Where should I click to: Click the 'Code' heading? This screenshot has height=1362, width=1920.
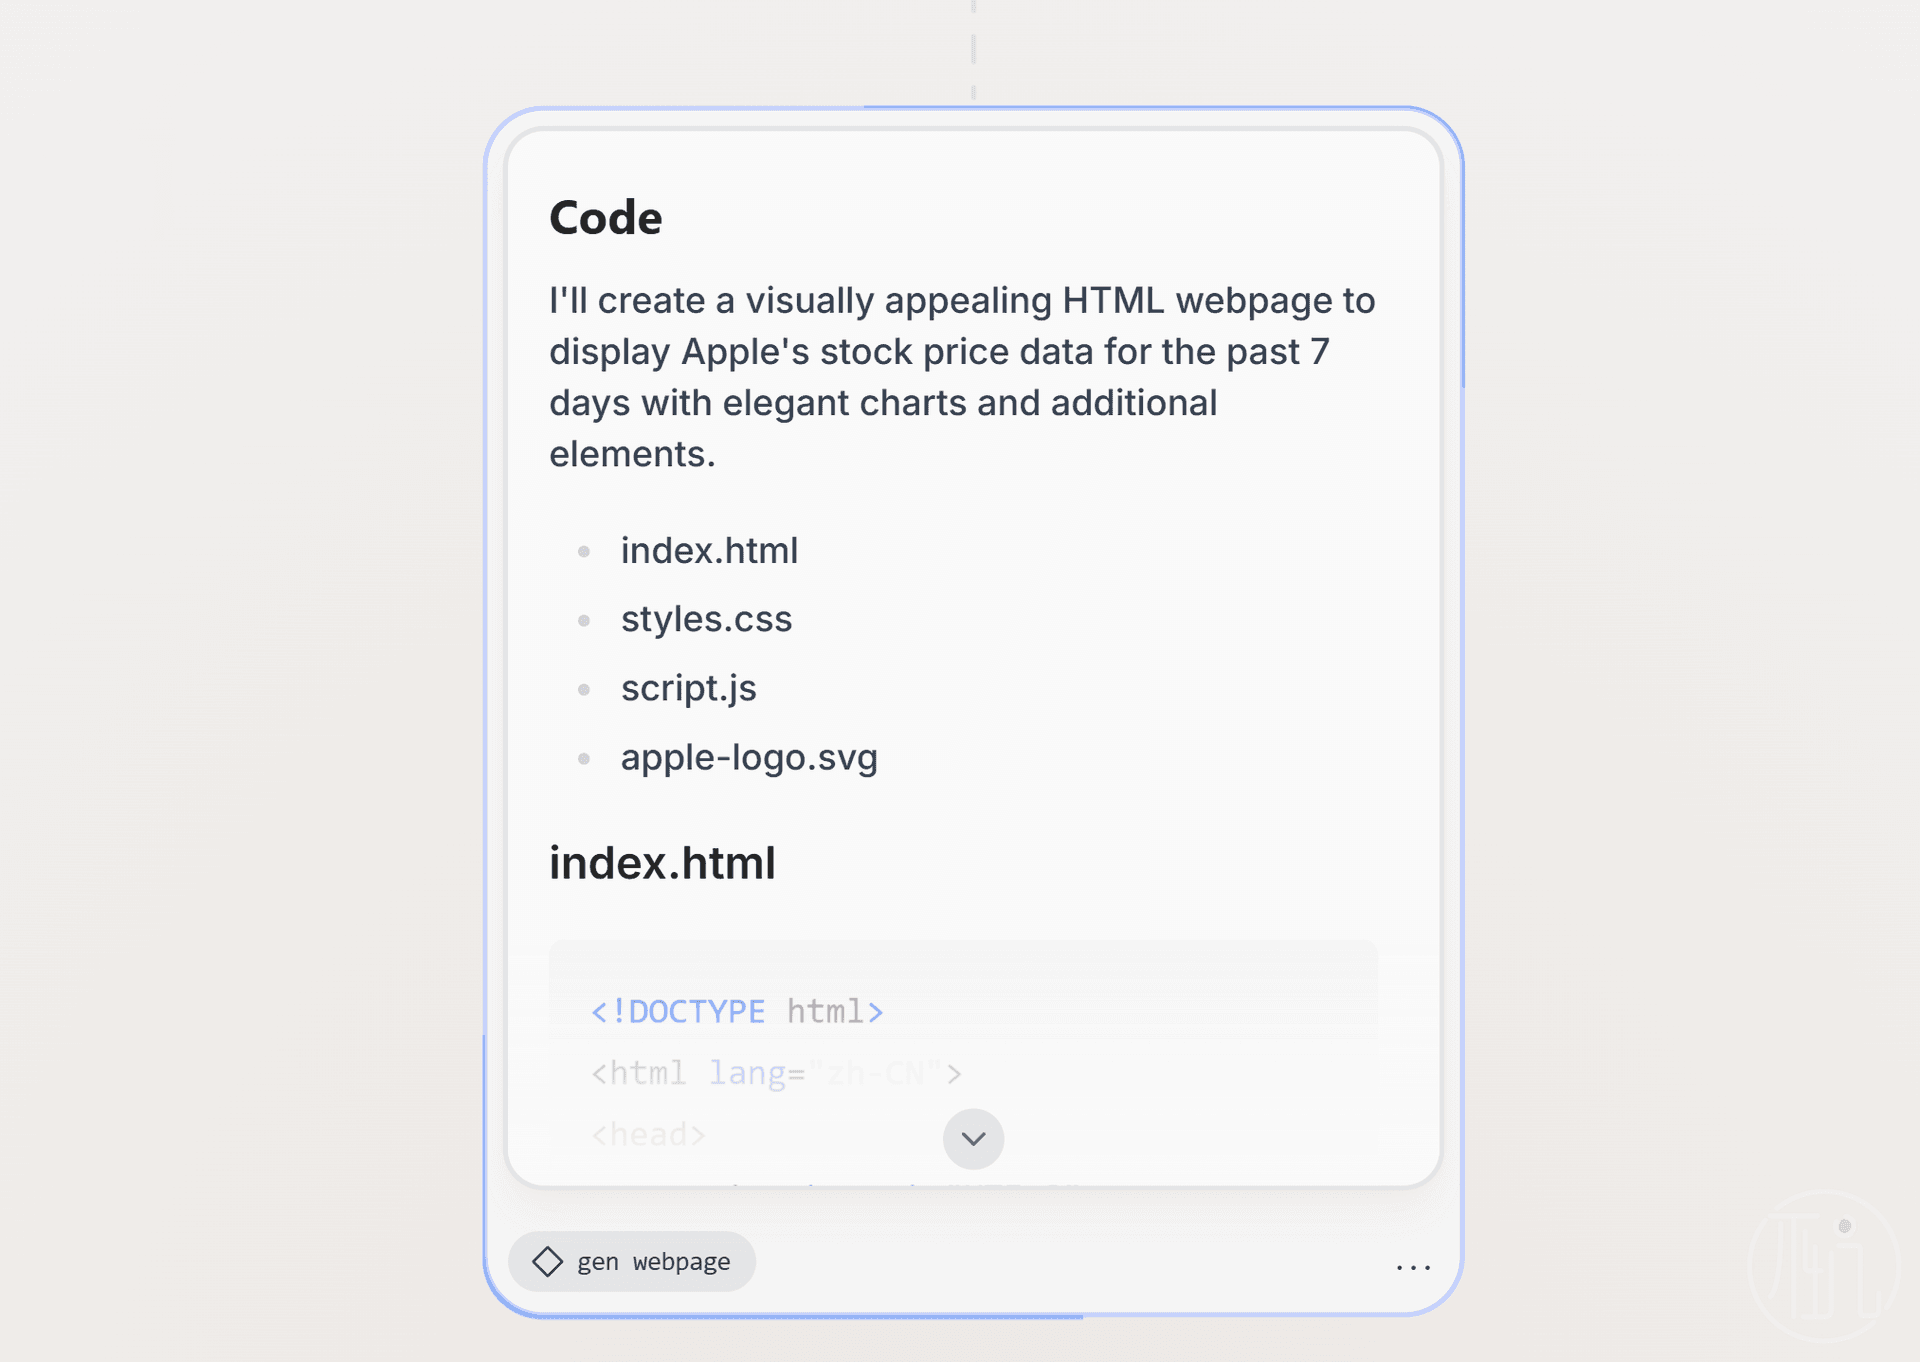pos(605,217)
